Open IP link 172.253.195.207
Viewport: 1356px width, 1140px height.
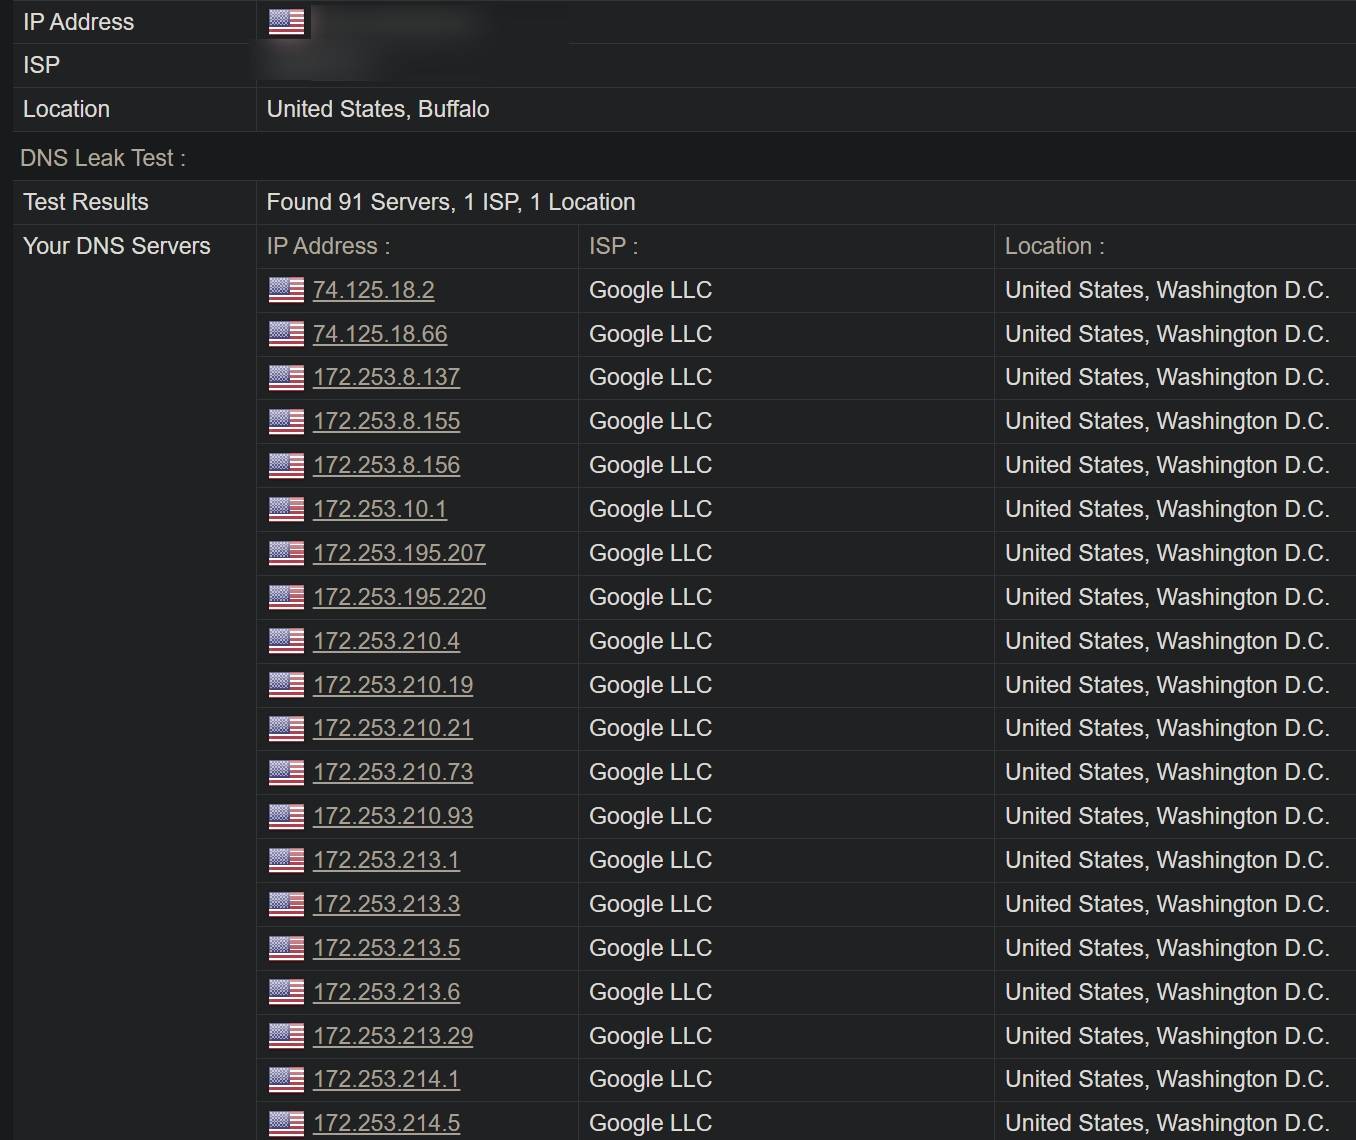click(x=399, y=553)
